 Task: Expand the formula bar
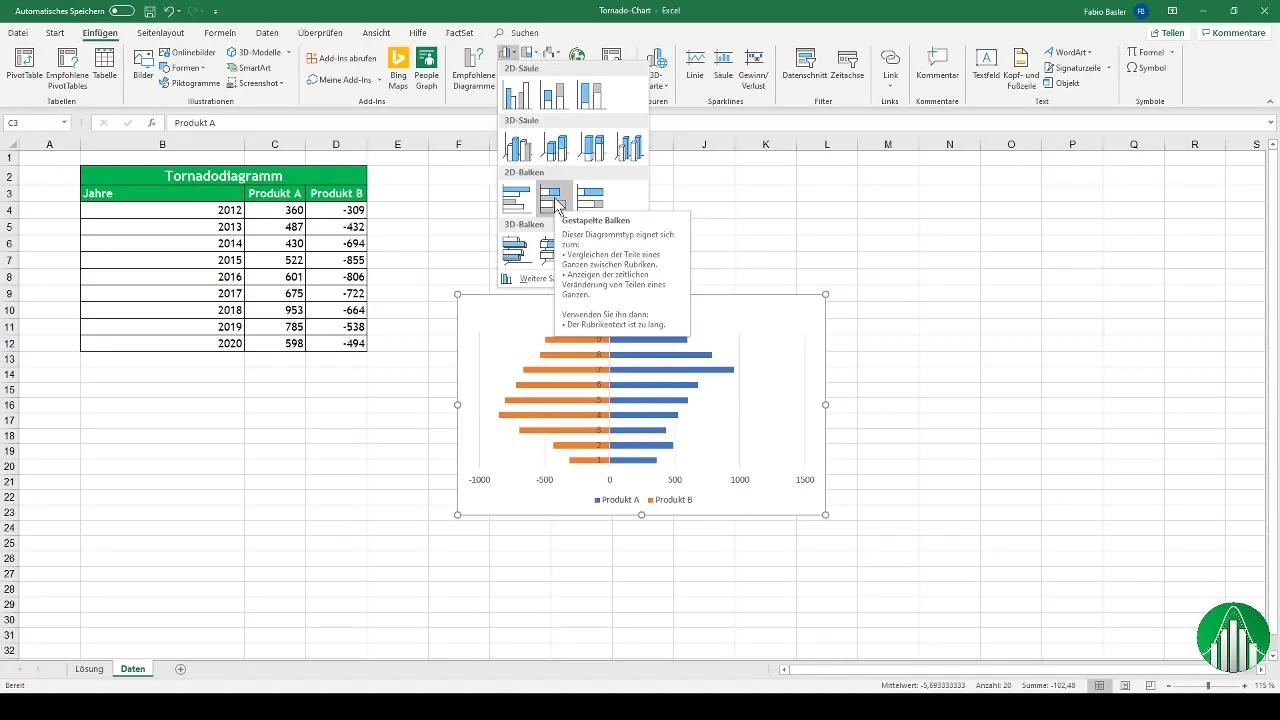click(x=1271, y=123)
